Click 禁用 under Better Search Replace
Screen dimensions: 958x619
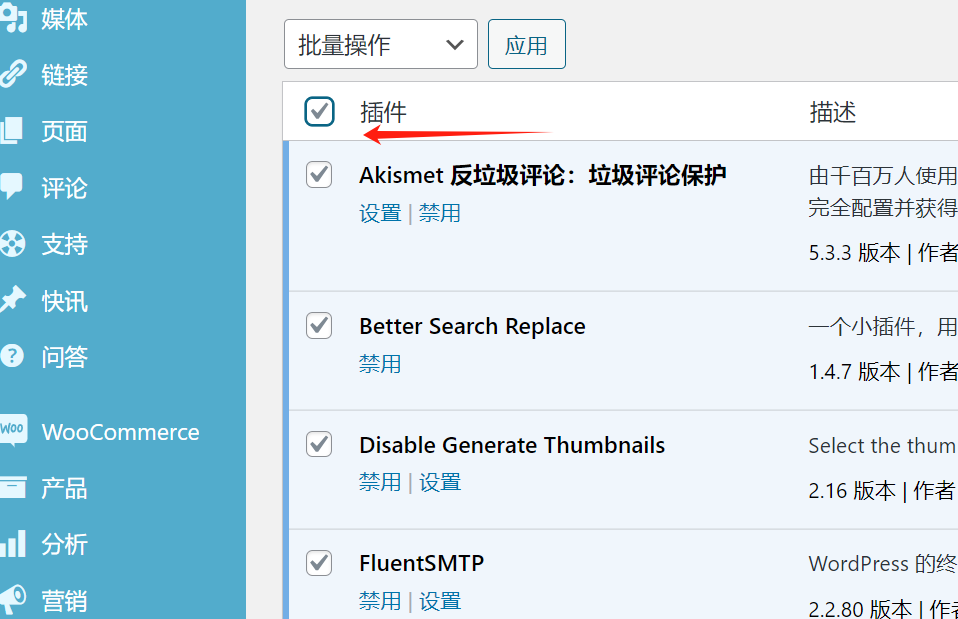[x=380, y=364]
